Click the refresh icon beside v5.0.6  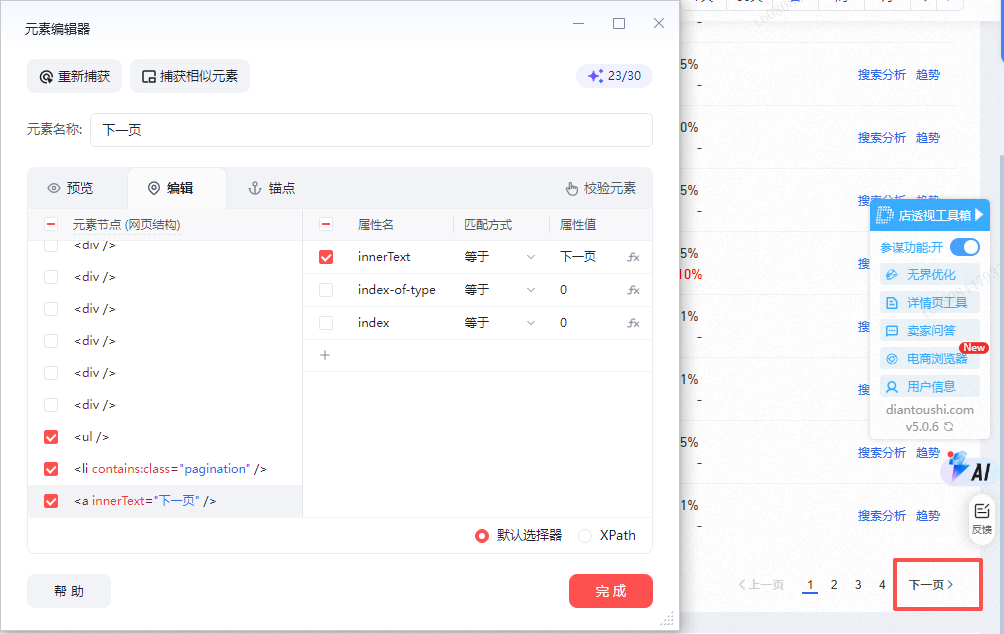click(948, 427)
